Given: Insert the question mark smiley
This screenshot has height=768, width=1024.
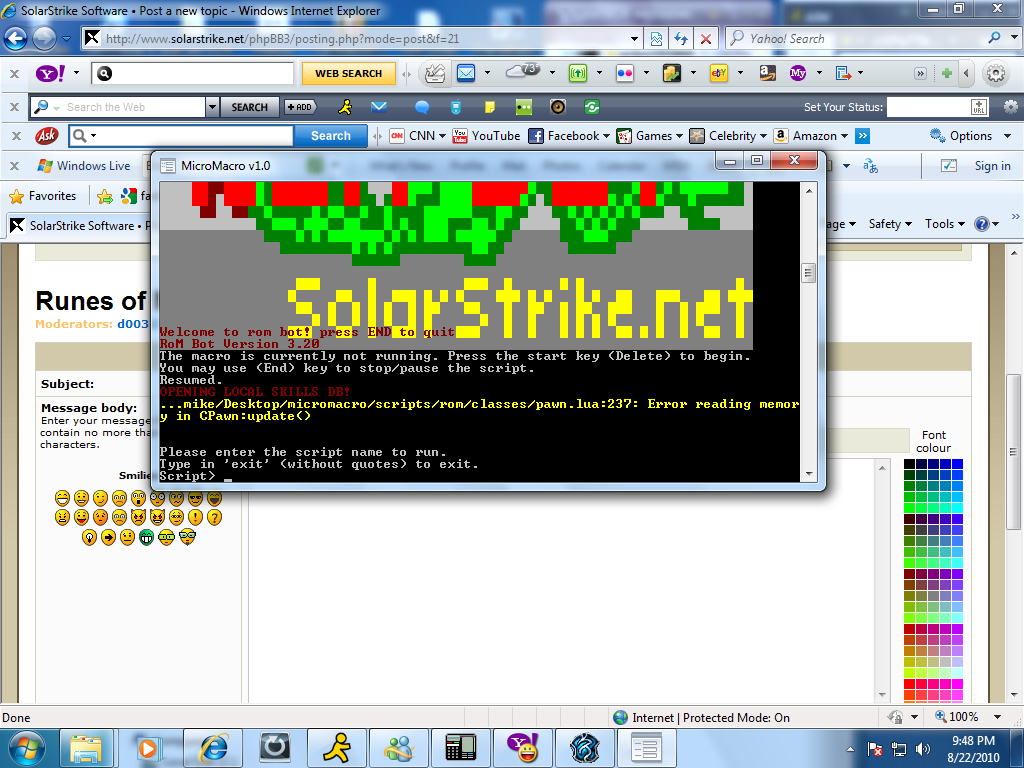Looking at the screenshot, I should tap(214, 517).
